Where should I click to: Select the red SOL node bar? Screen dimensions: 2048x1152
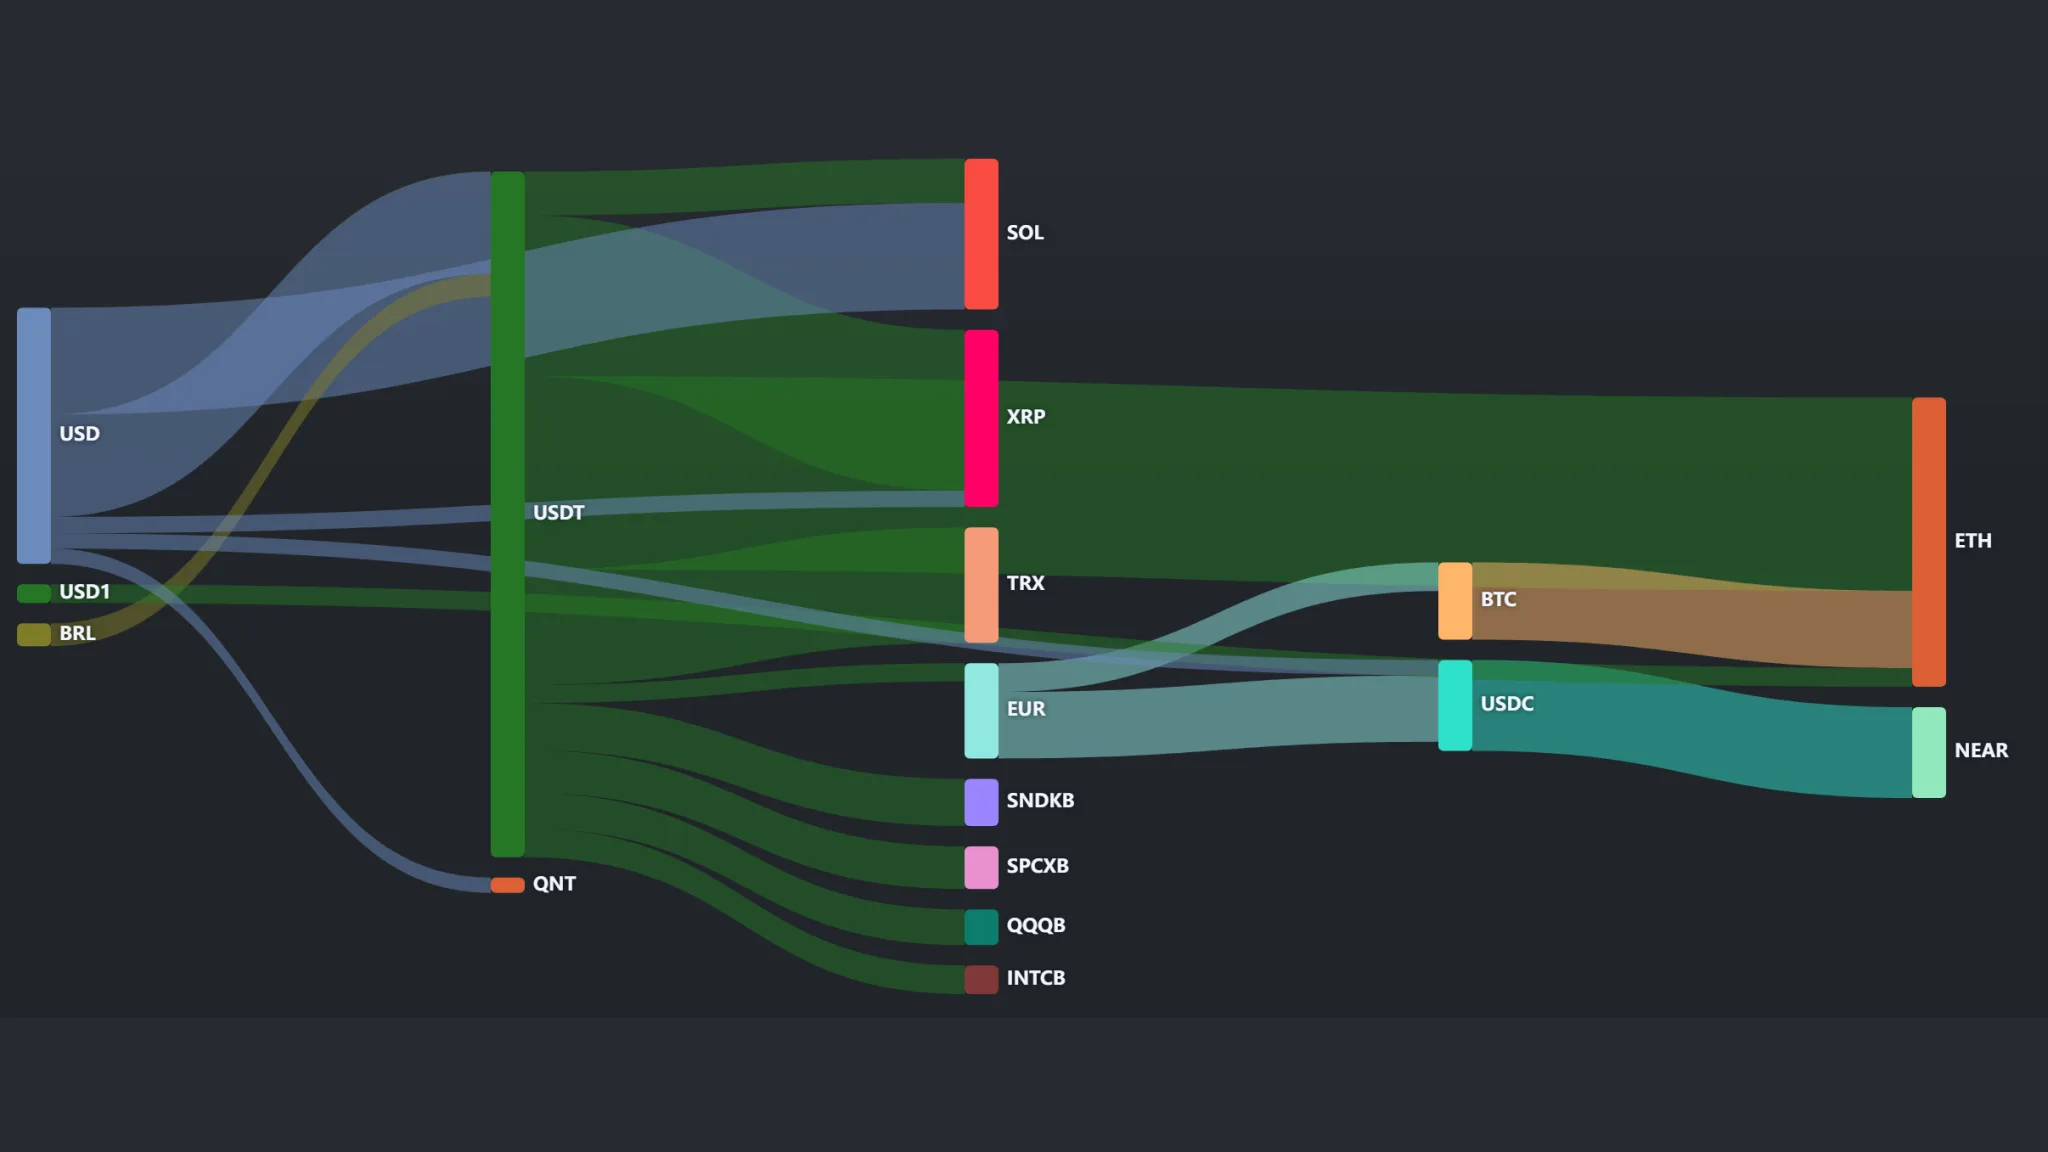(x=981, y=234)
